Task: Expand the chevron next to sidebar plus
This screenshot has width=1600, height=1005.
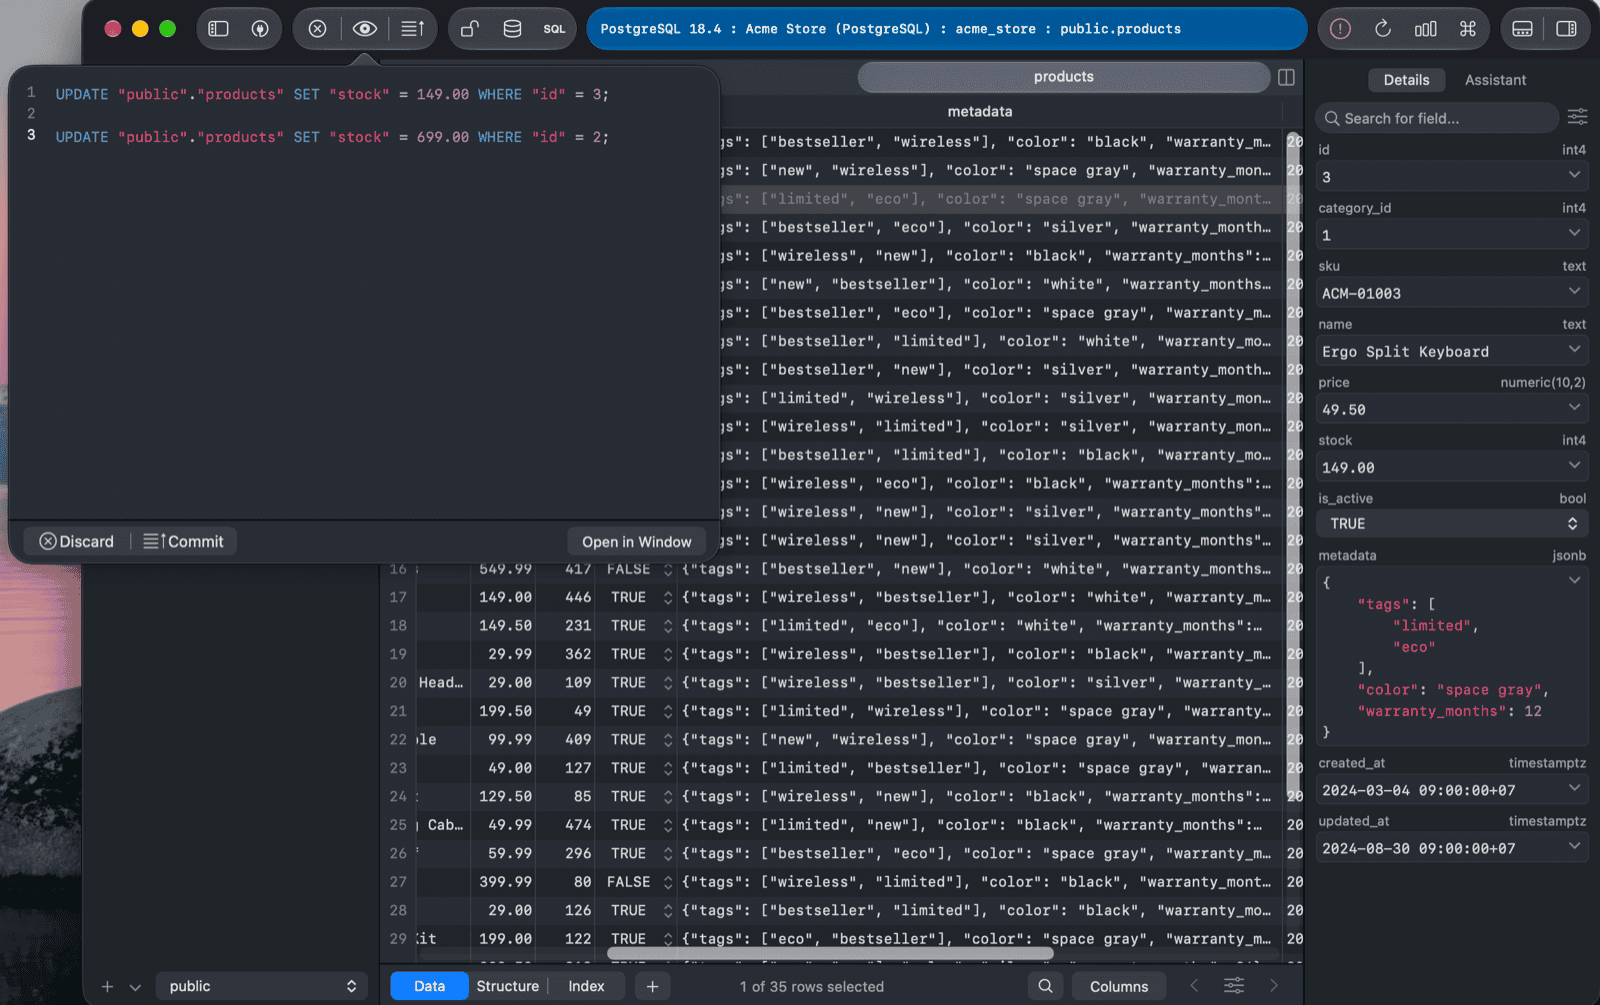Action: pos(135,987)
